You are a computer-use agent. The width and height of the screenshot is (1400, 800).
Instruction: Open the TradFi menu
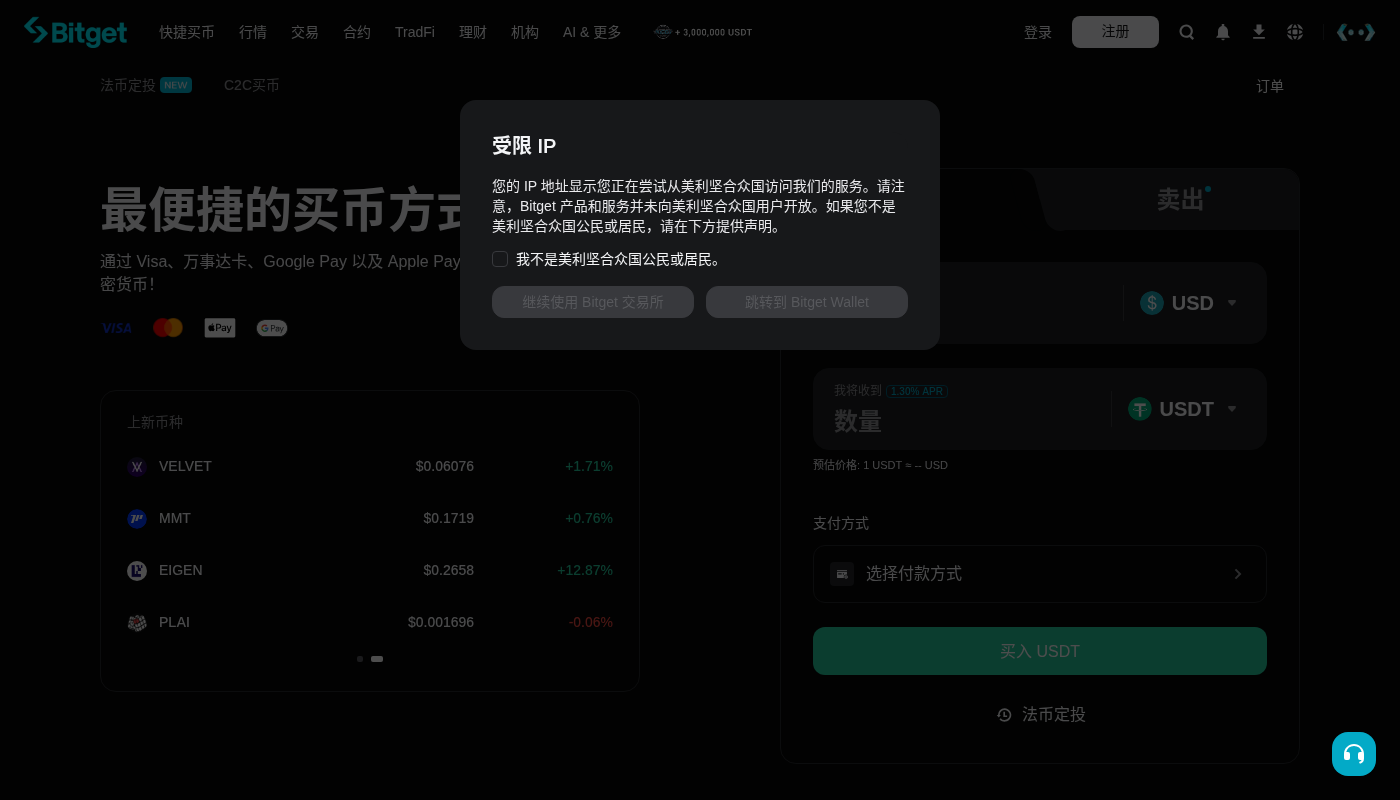[415, 32]
